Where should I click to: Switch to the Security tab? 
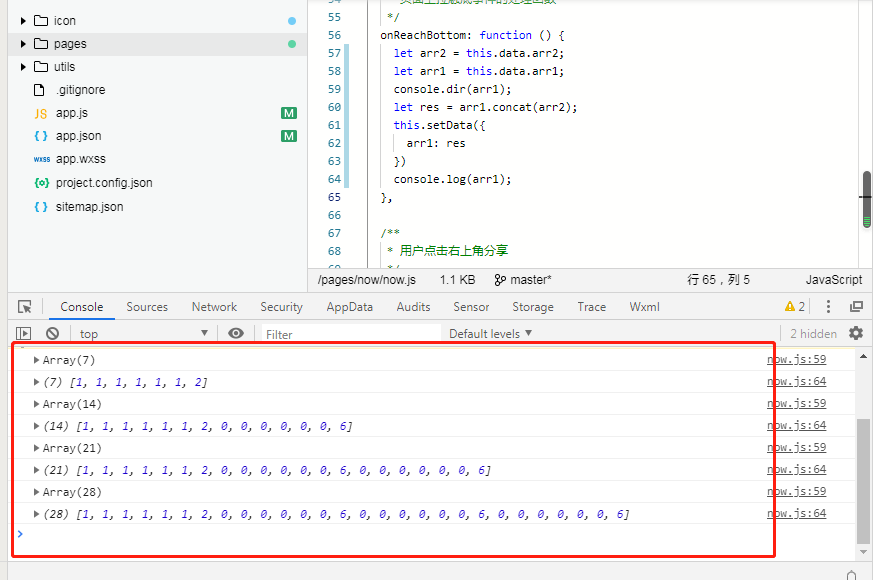(x=281, y=307)
